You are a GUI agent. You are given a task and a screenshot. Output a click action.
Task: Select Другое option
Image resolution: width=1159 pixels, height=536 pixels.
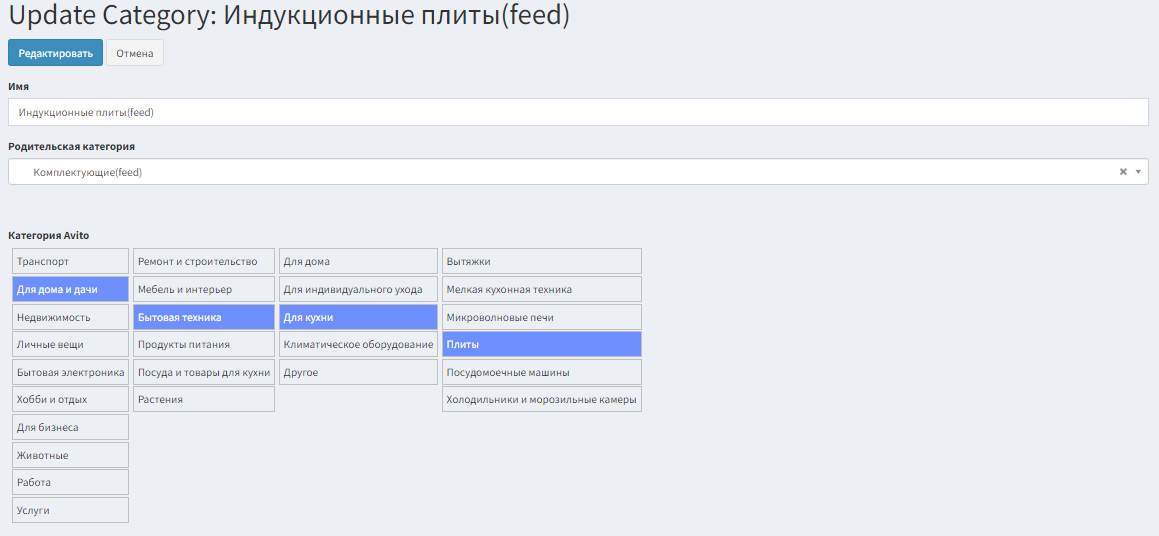[358, 372]
